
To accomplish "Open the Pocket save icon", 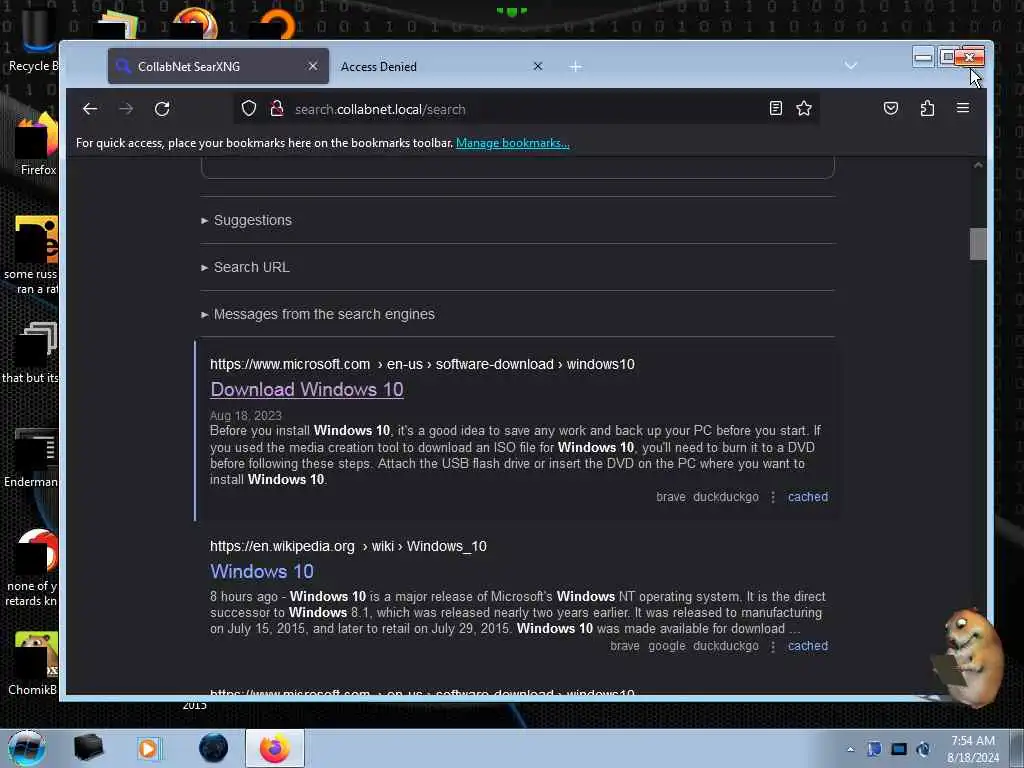I will [x=891, y=108].
